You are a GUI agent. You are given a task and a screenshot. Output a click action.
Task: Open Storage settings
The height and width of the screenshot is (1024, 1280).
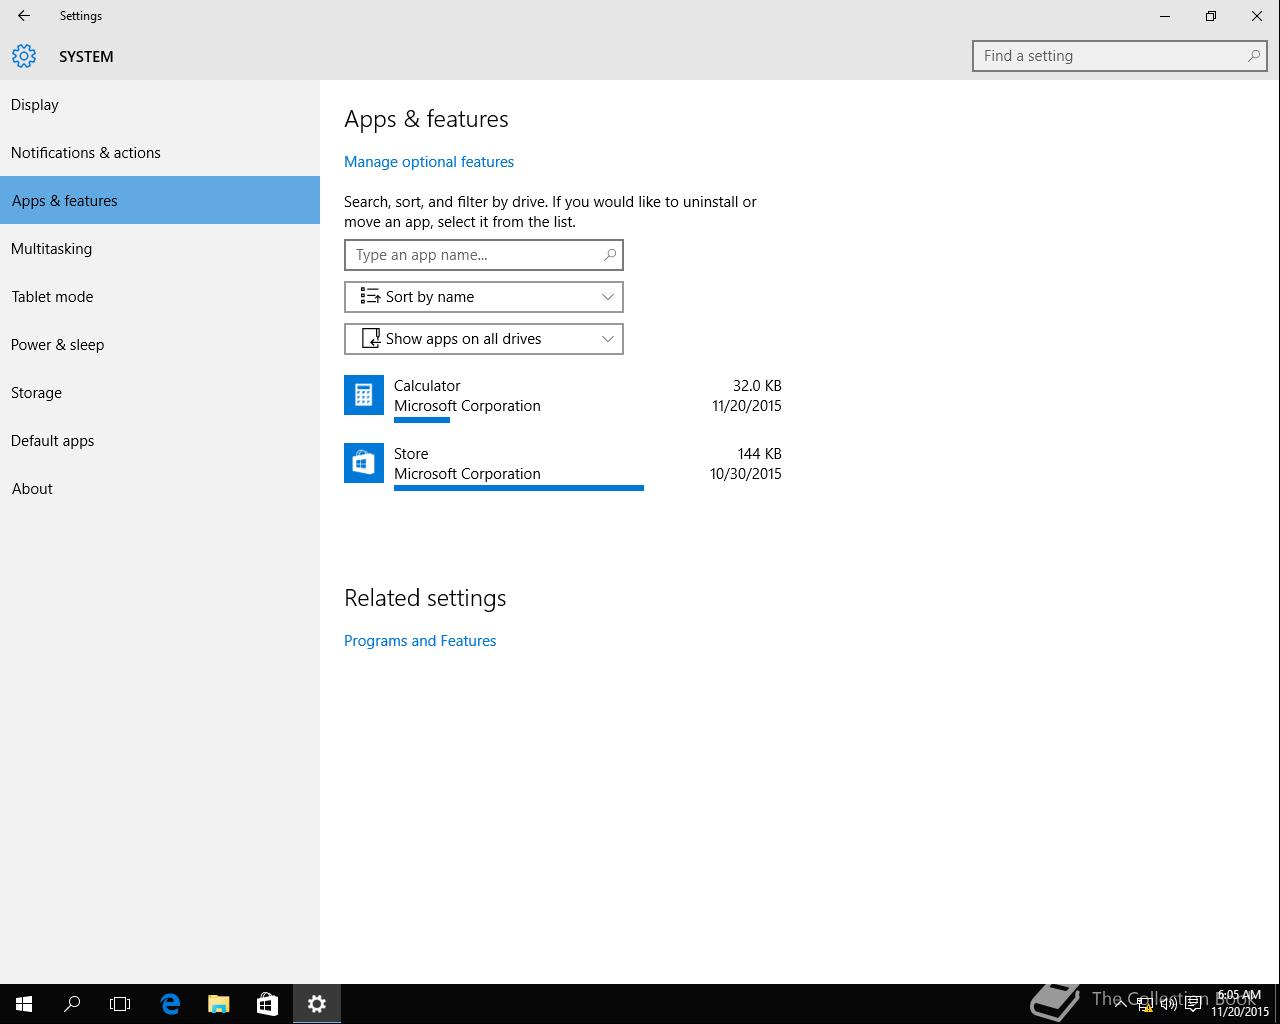(160, 392)
